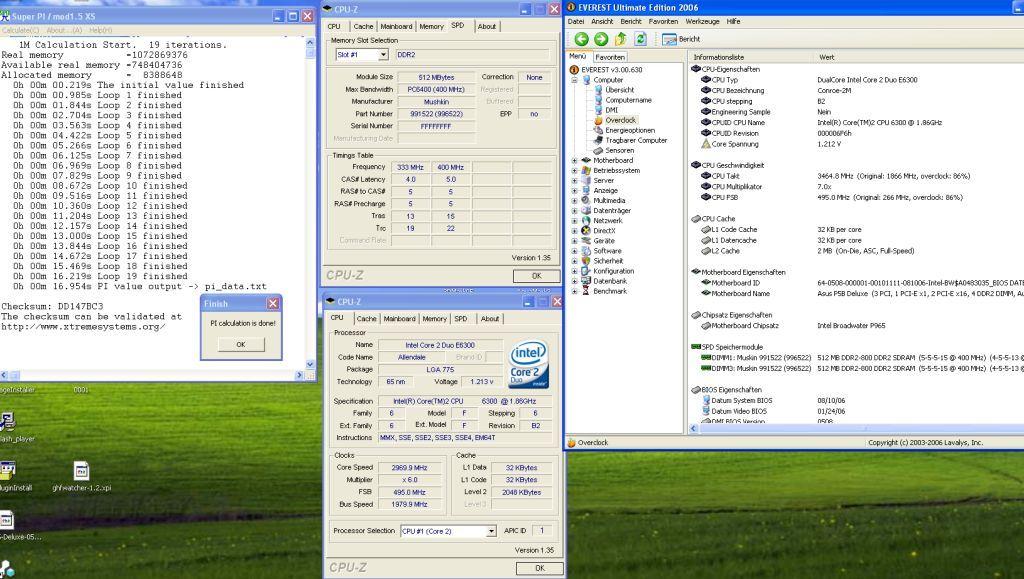Image resolution: width=1024 pixels, height=579 pixels.
Task: Collapse the Computer node in EVEREST tree
Action: point(575,80)
